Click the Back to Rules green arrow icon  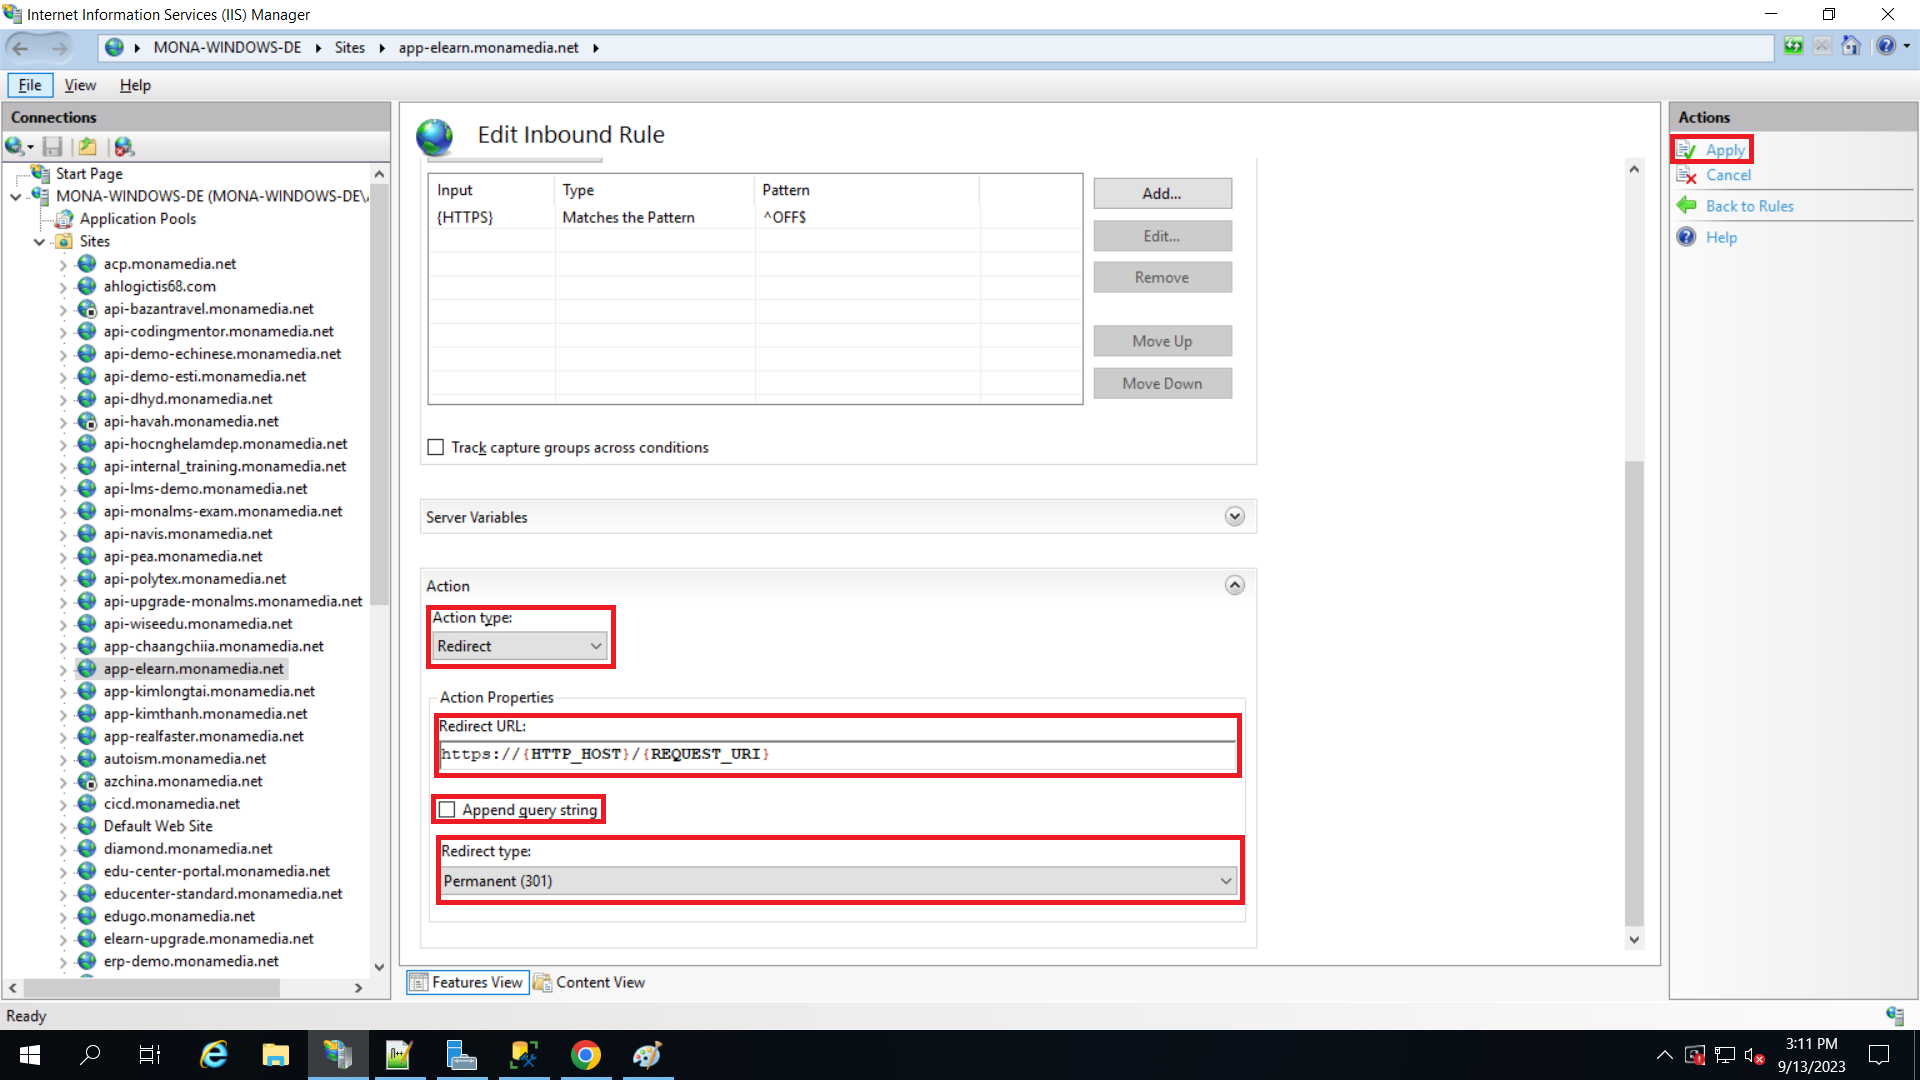(x=1687, y=205)
